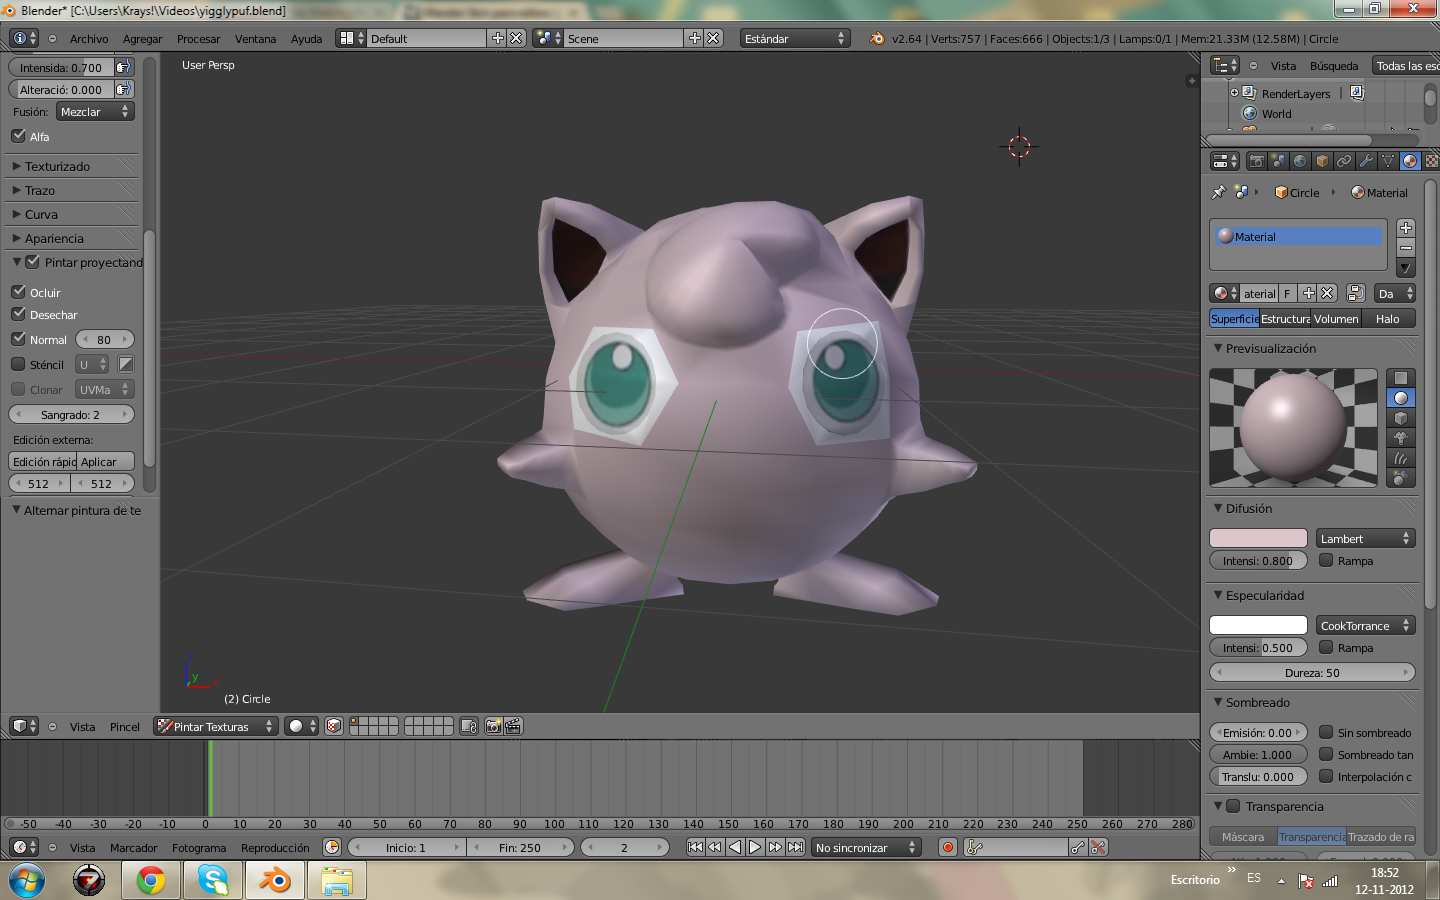Screen dimensions: 1440x900
Task: Open the CookTorrance specular shader dropdown
Action: pos(1365,625)
